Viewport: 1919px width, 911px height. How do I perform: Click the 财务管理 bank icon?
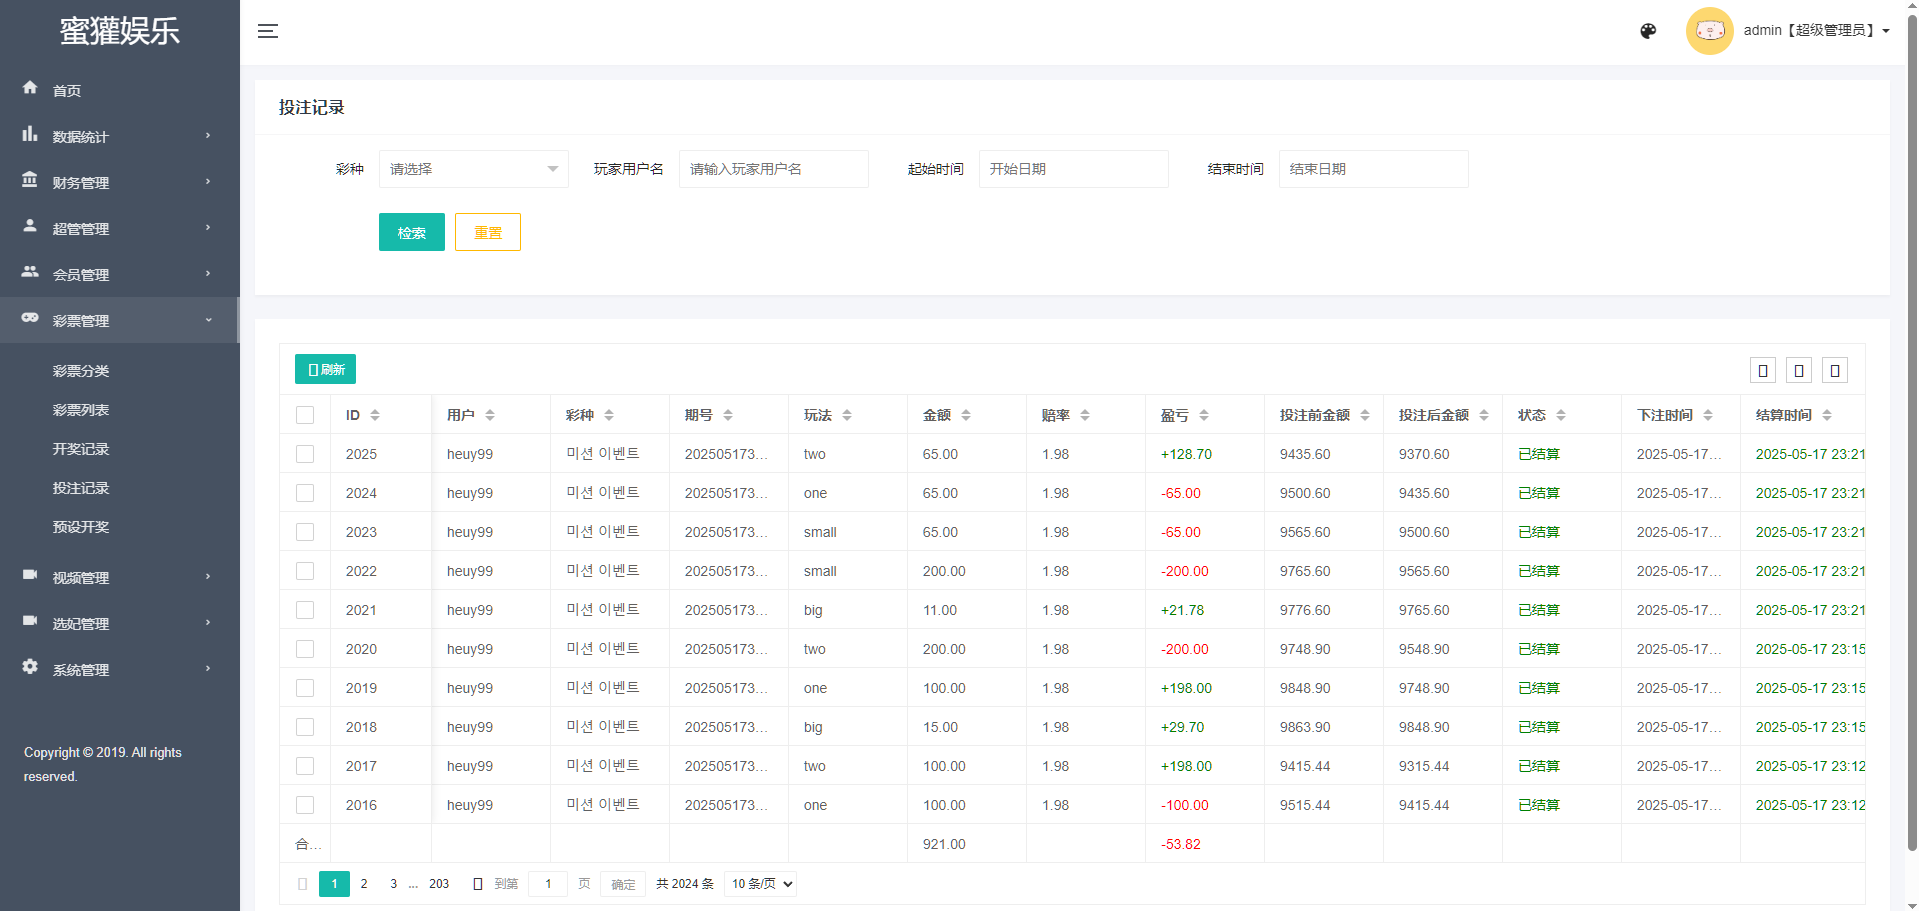click(x=30, y=180)
